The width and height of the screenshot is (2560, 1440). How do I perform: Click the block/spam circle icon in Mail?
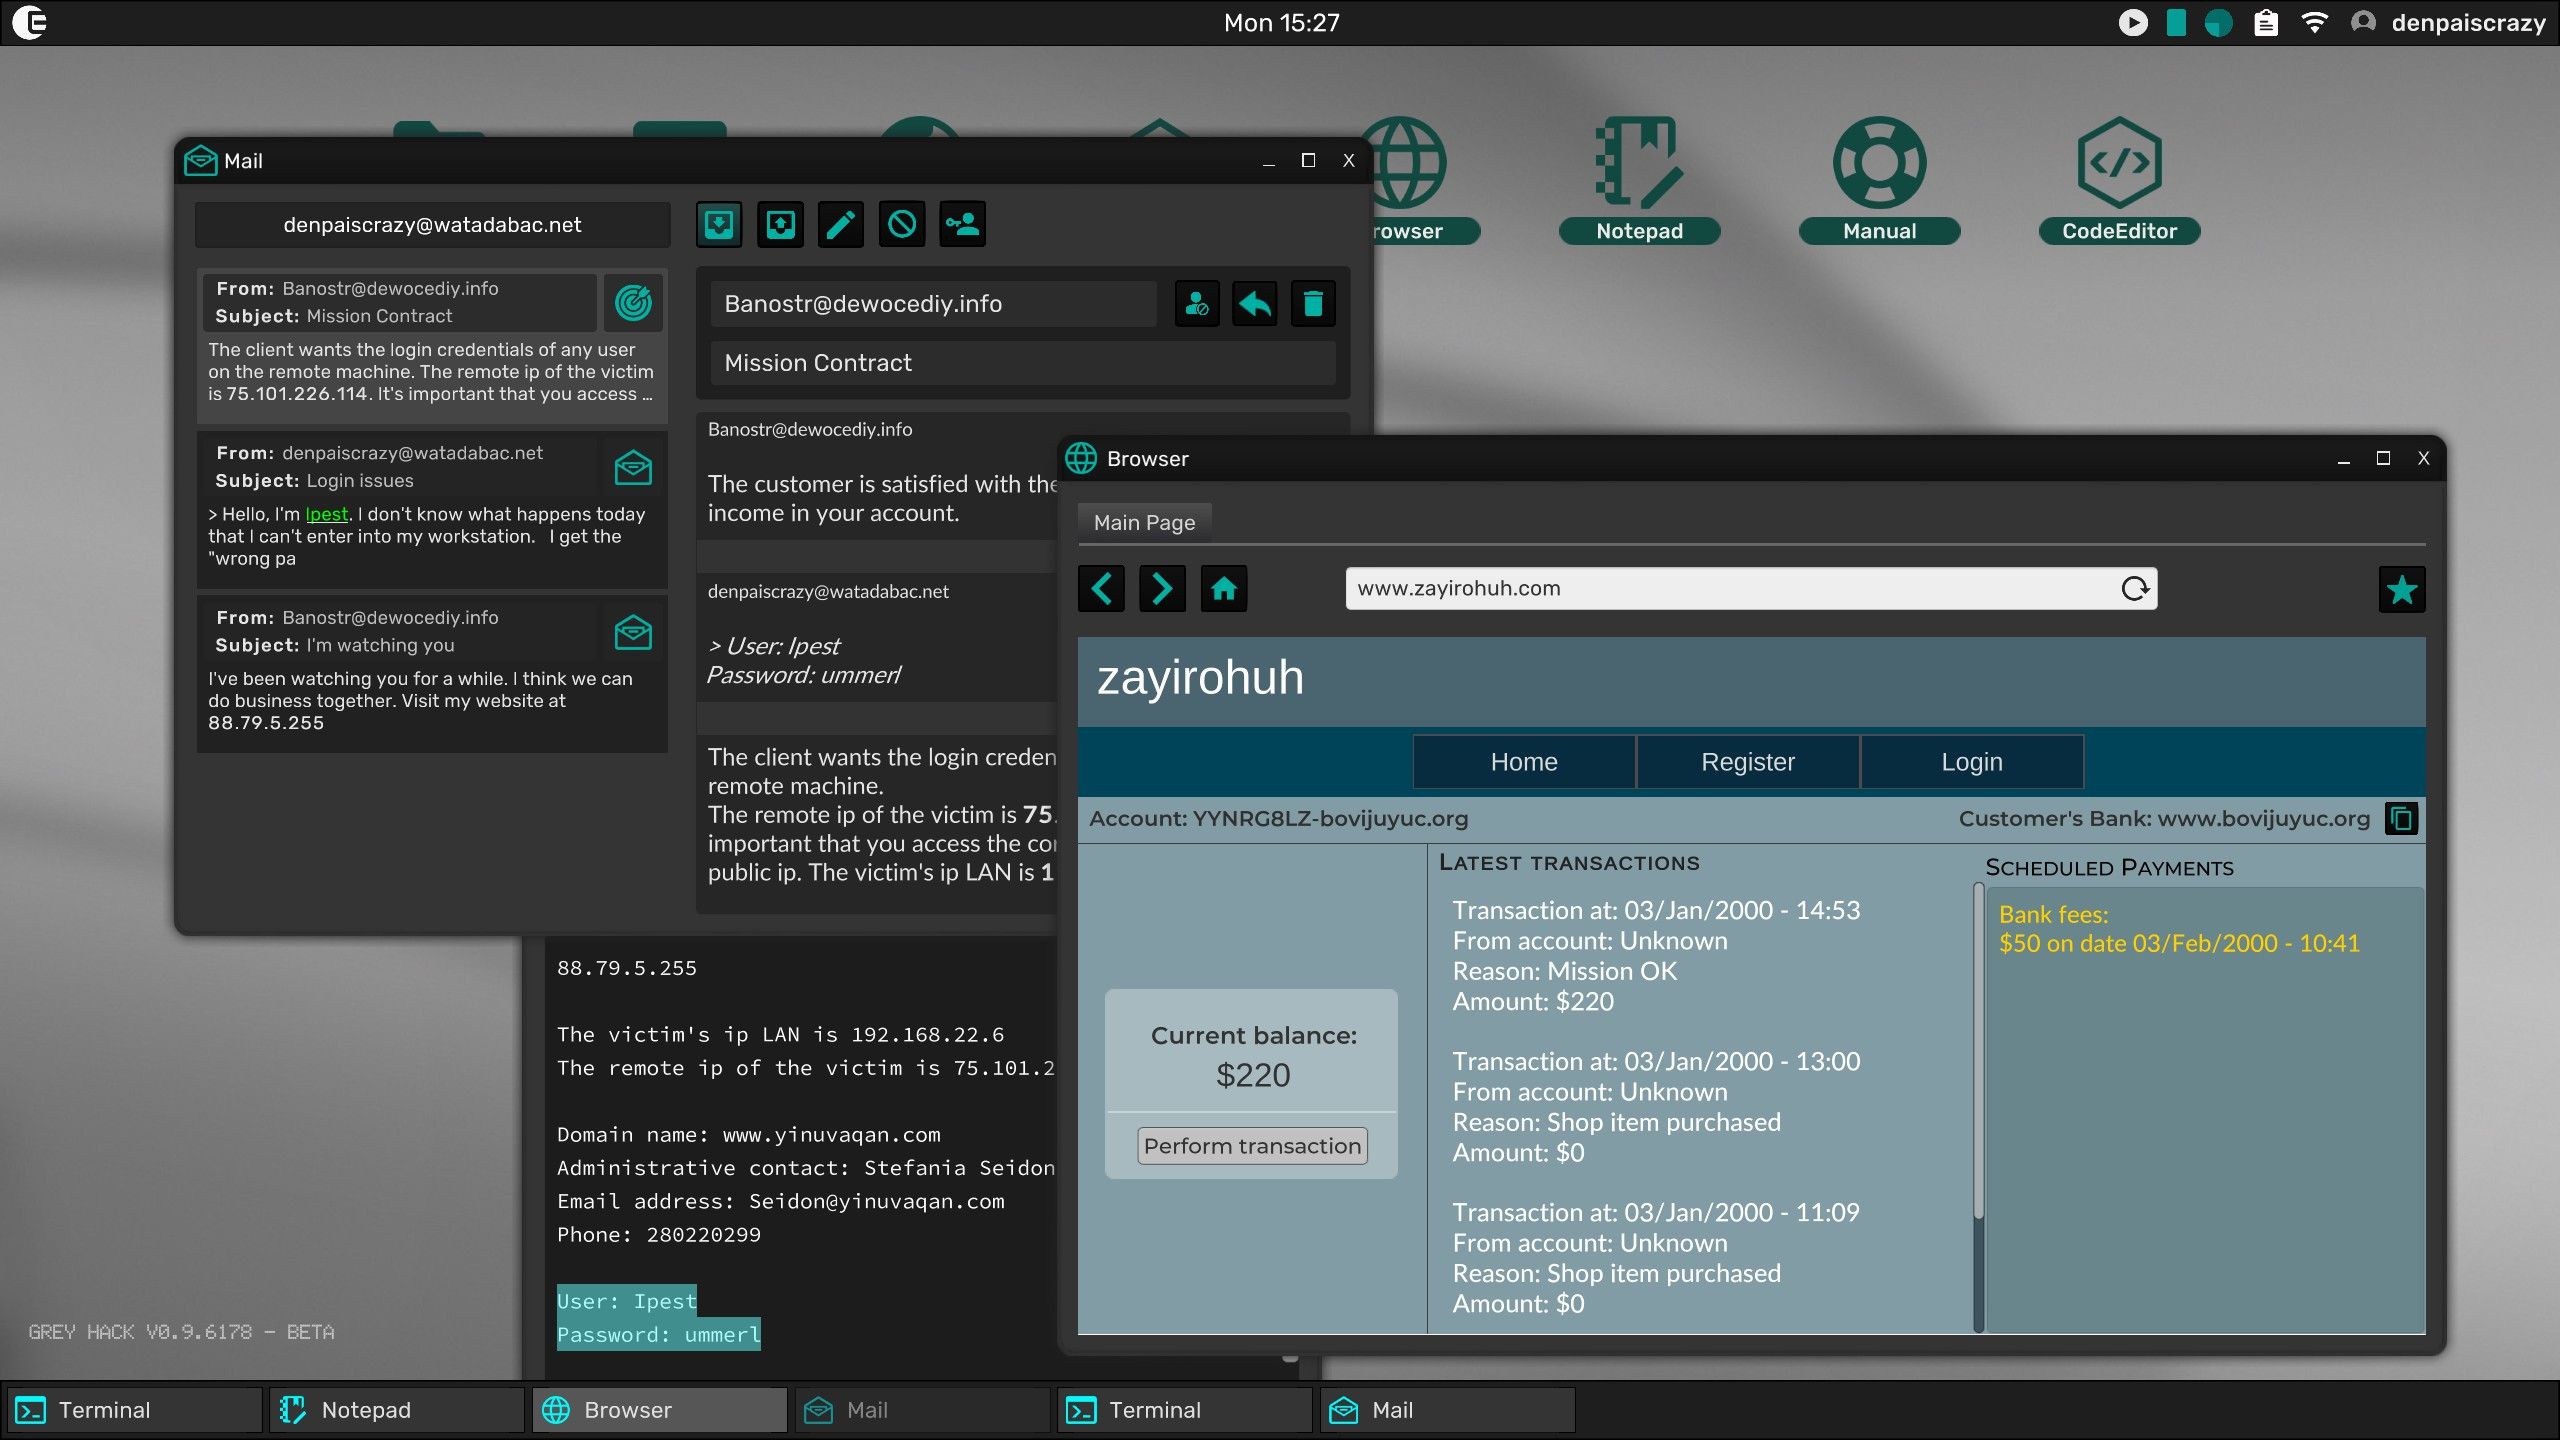(902, 224)
